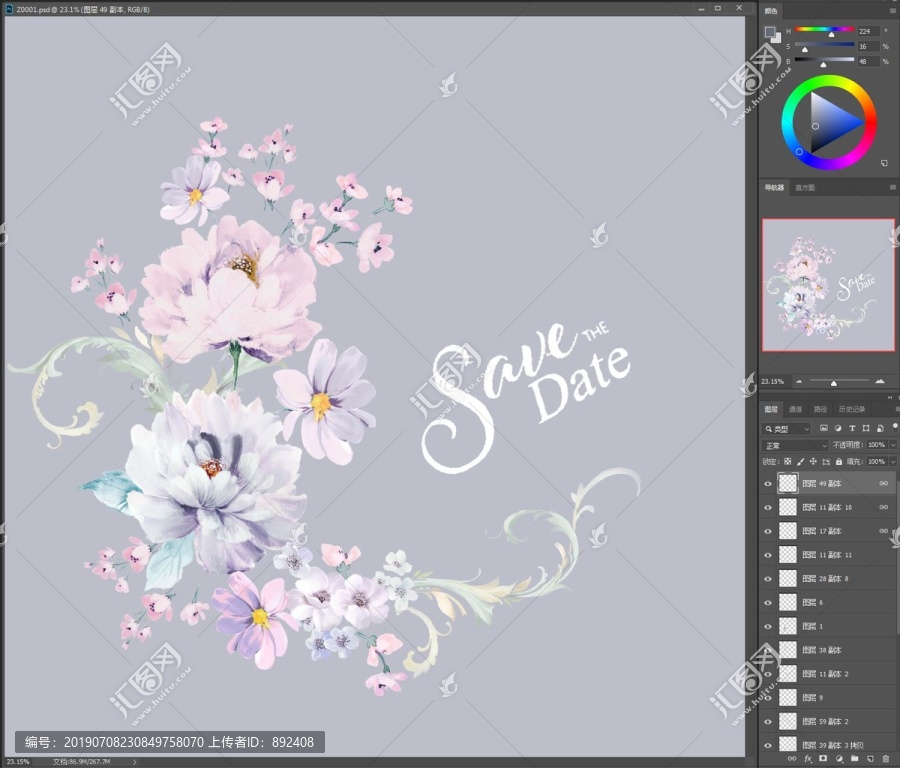Hide the 图层 17 副本 layer
Image resolution: width=900 pixels, height=768 pixels.
click(x=768, y=531)
